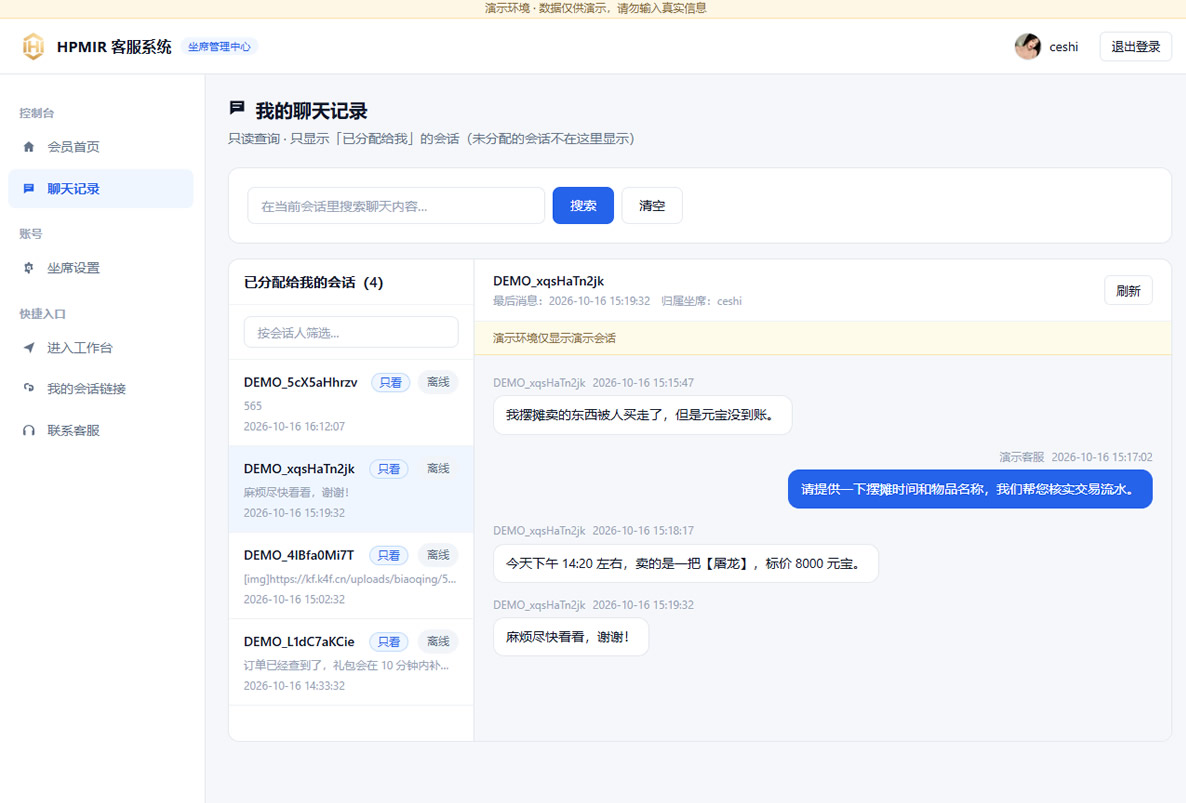The height and width of the screenshot is (803, 1186).
Task: Click the blue 搜索 search button
Action: click(583, 206)
